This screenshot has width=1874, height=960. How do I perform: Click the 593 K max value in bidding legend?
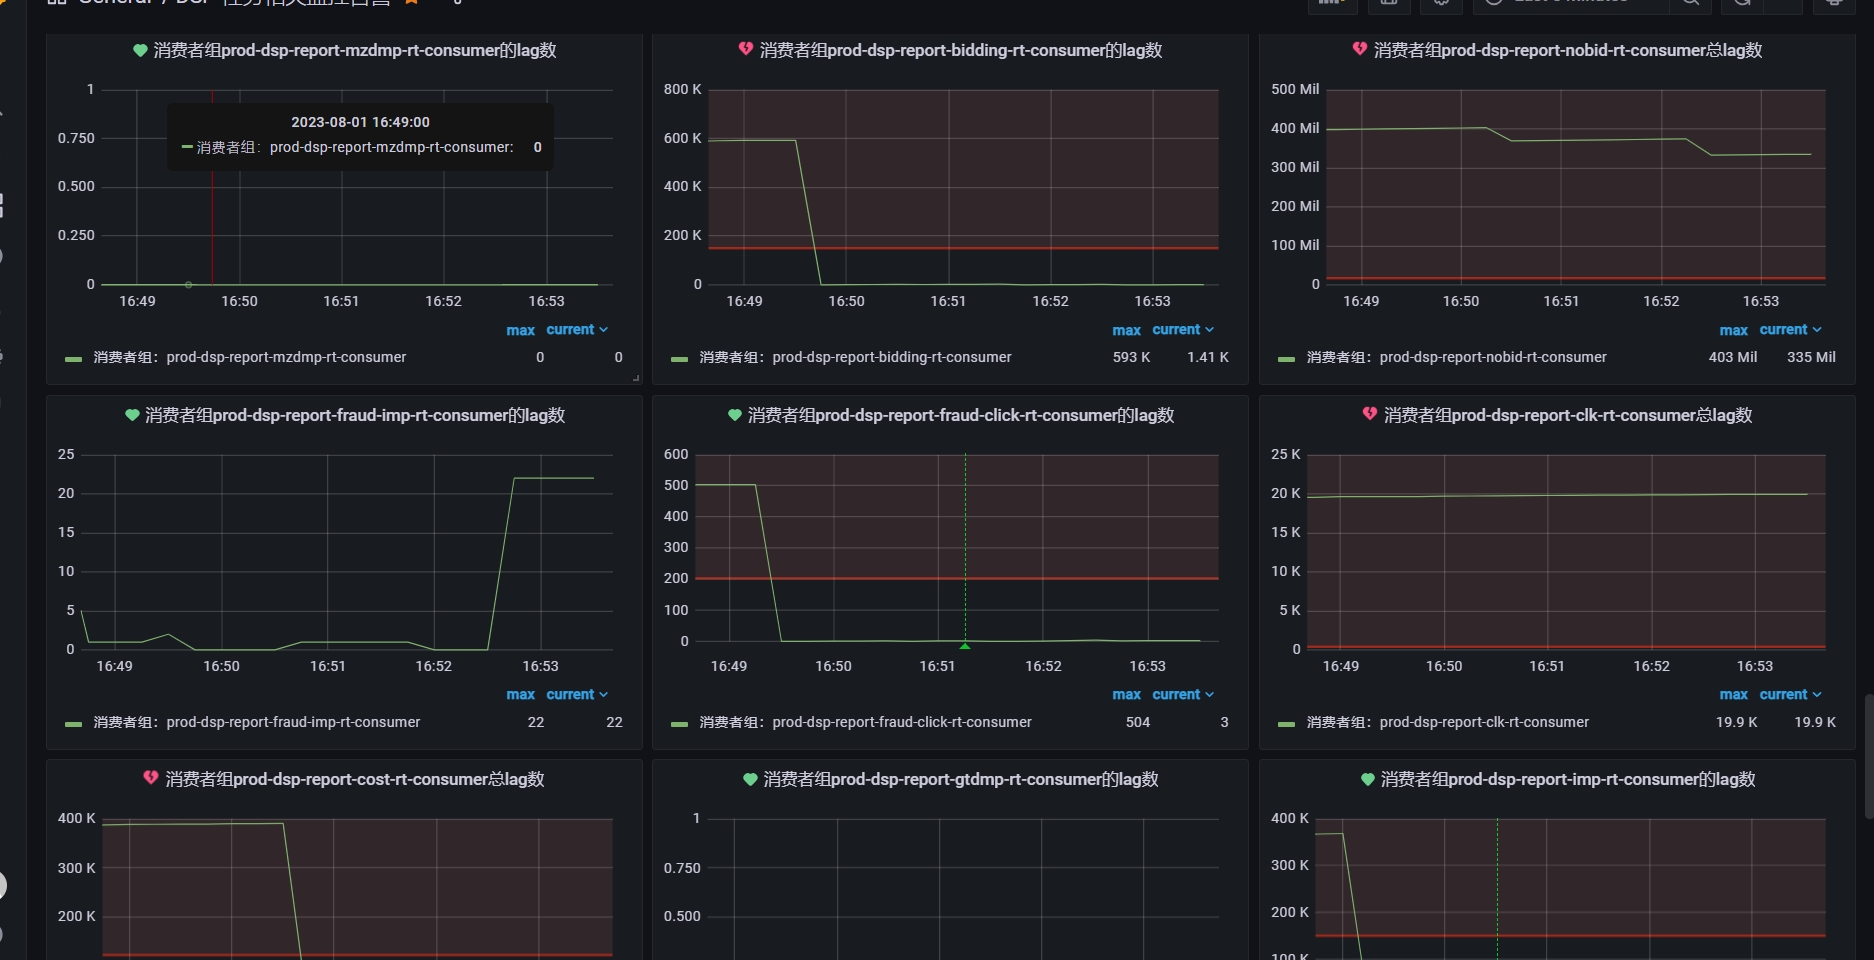pos(1131,357)
